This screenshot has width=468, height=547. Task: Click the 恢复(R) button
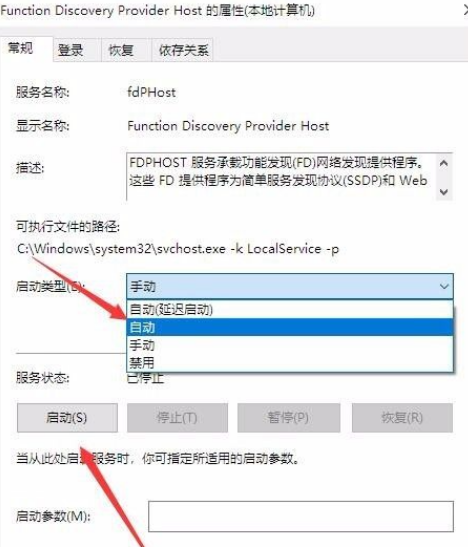pos(402,418)
